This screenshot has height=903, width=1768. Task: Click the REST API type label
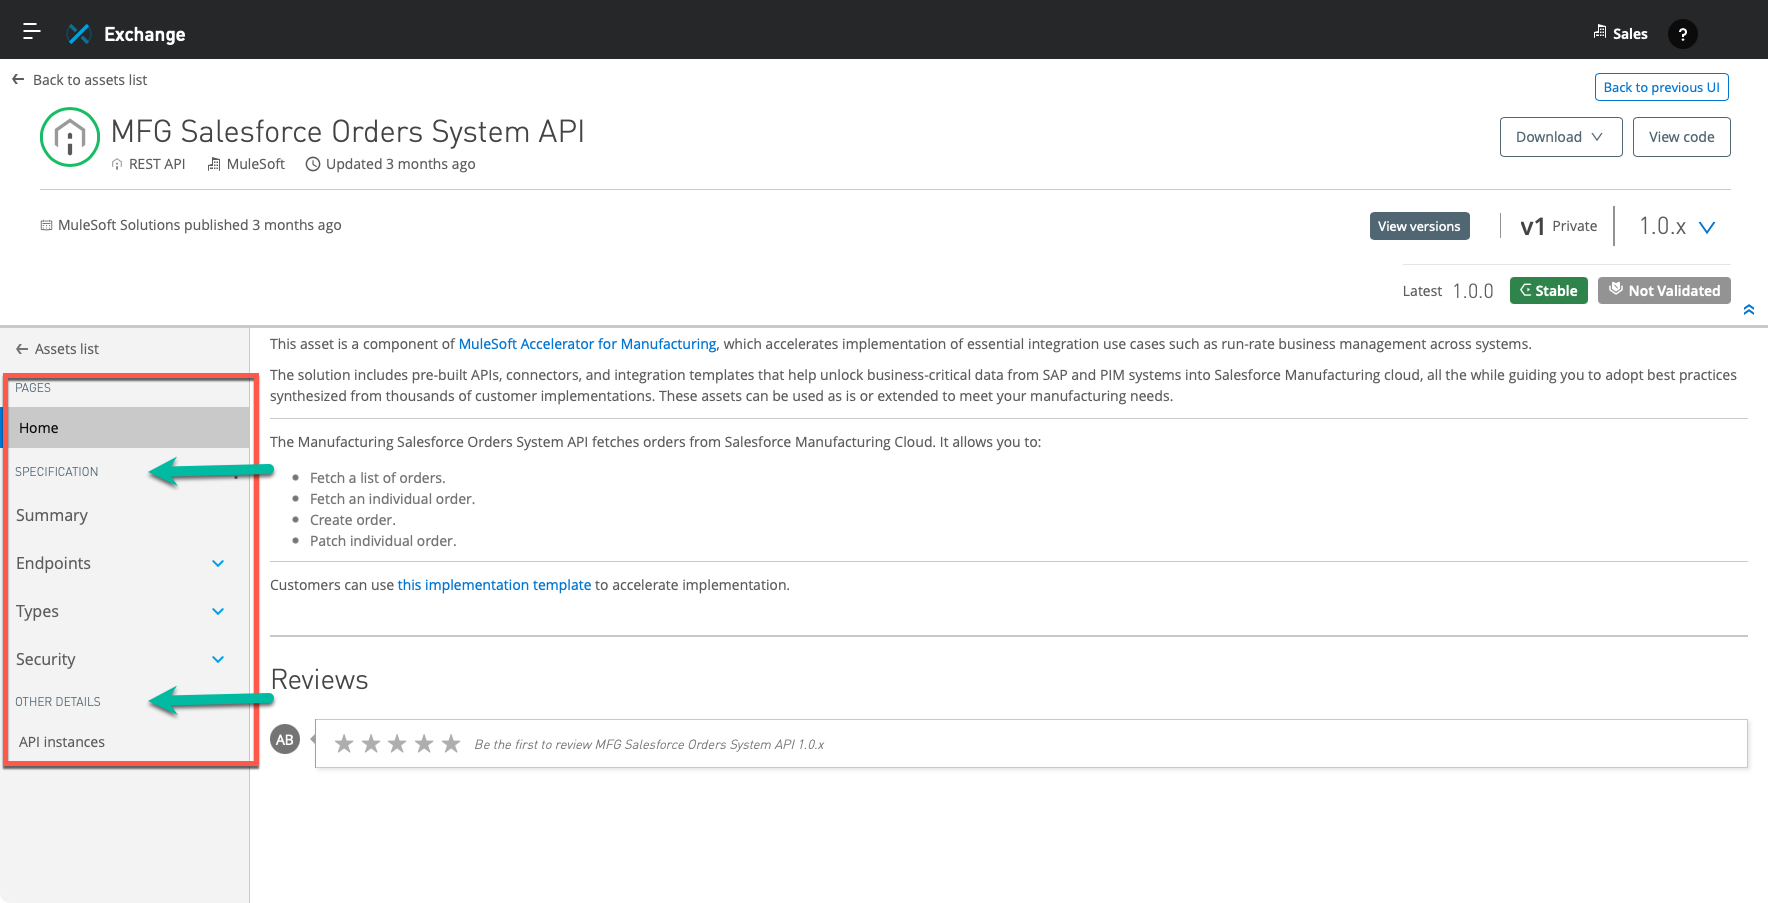point(157,164)
